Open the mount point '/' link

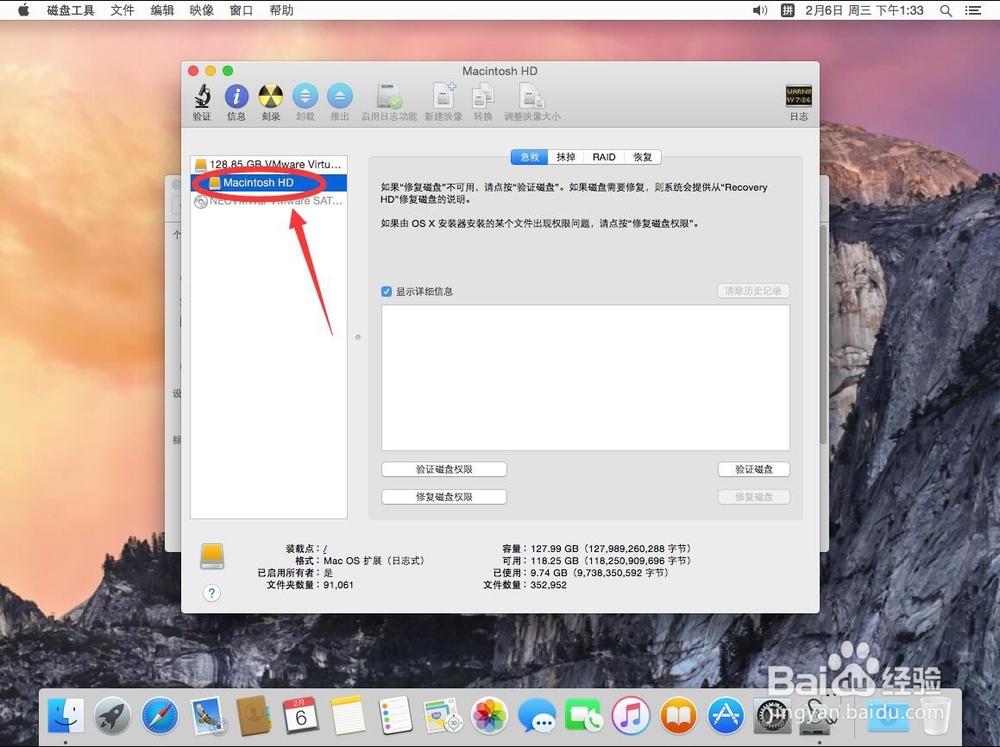[x=325, y=549]
